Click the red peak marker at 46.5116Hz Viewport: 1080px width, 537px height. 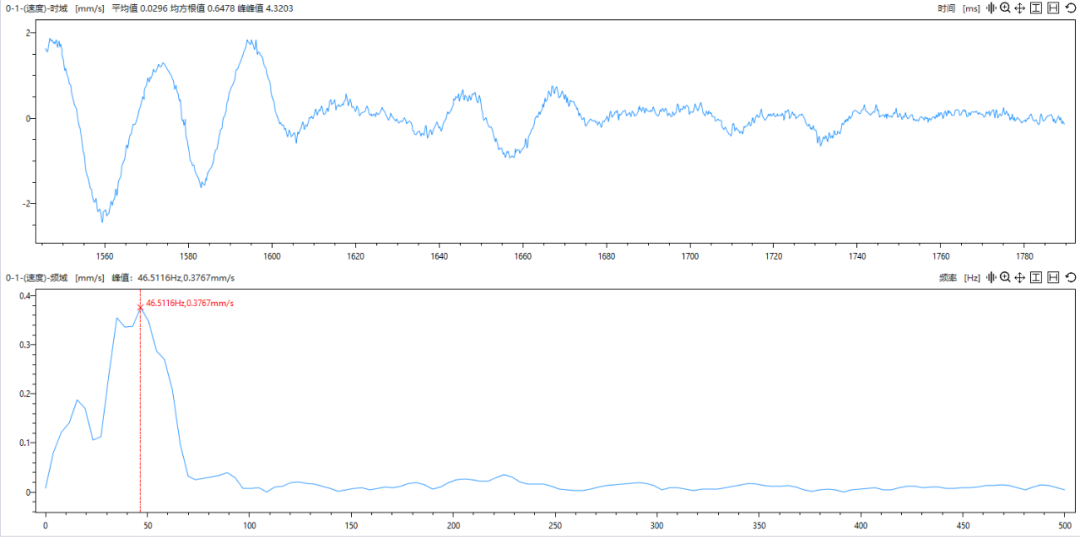click(x=140, y=308)
